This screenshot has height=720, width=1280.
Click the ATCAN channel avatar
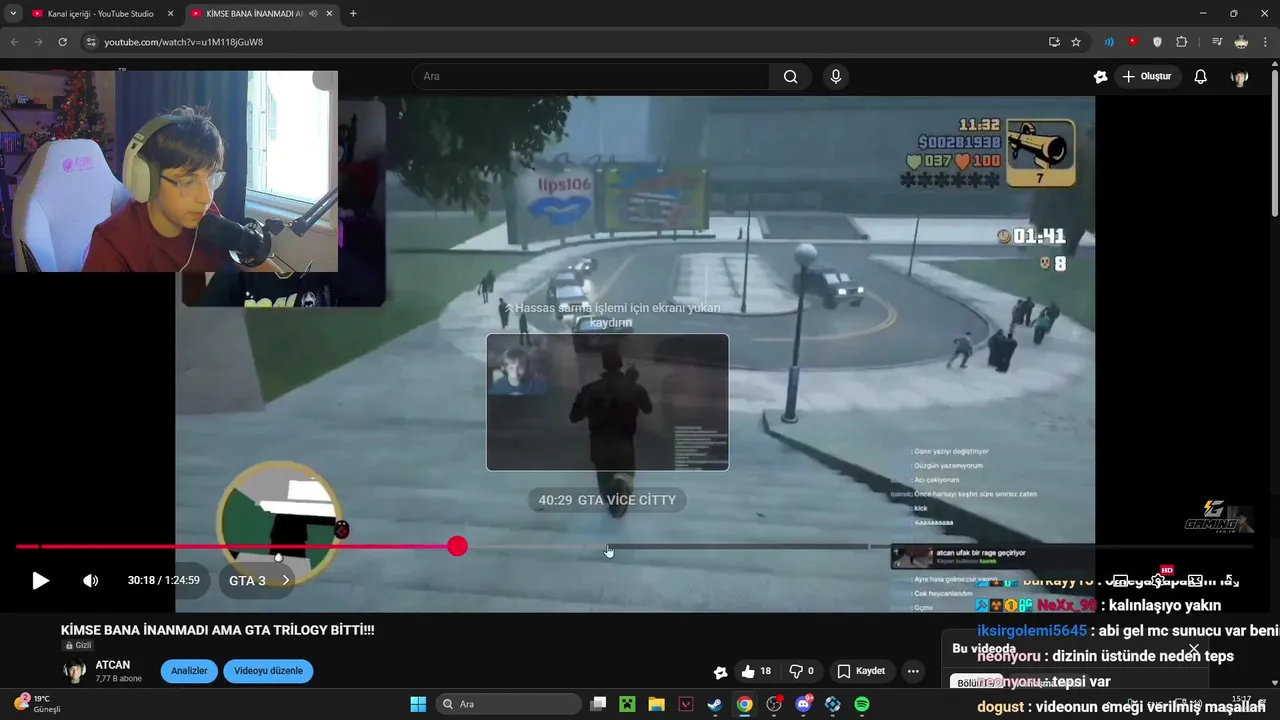(x=75, y=671)
